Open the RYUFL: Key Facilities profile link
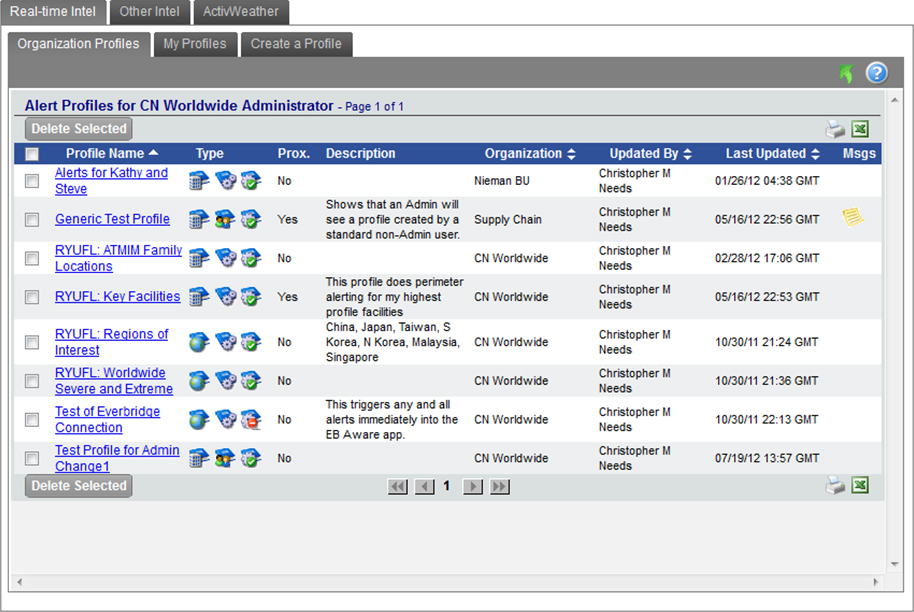The image size is (914, 612). [x=117, y=296]
